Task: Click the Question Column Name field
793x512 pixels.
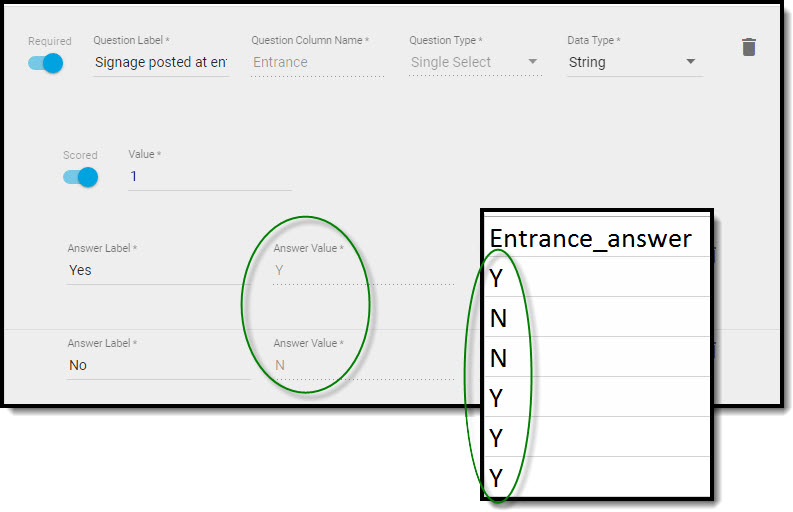Action: (318, 62)
